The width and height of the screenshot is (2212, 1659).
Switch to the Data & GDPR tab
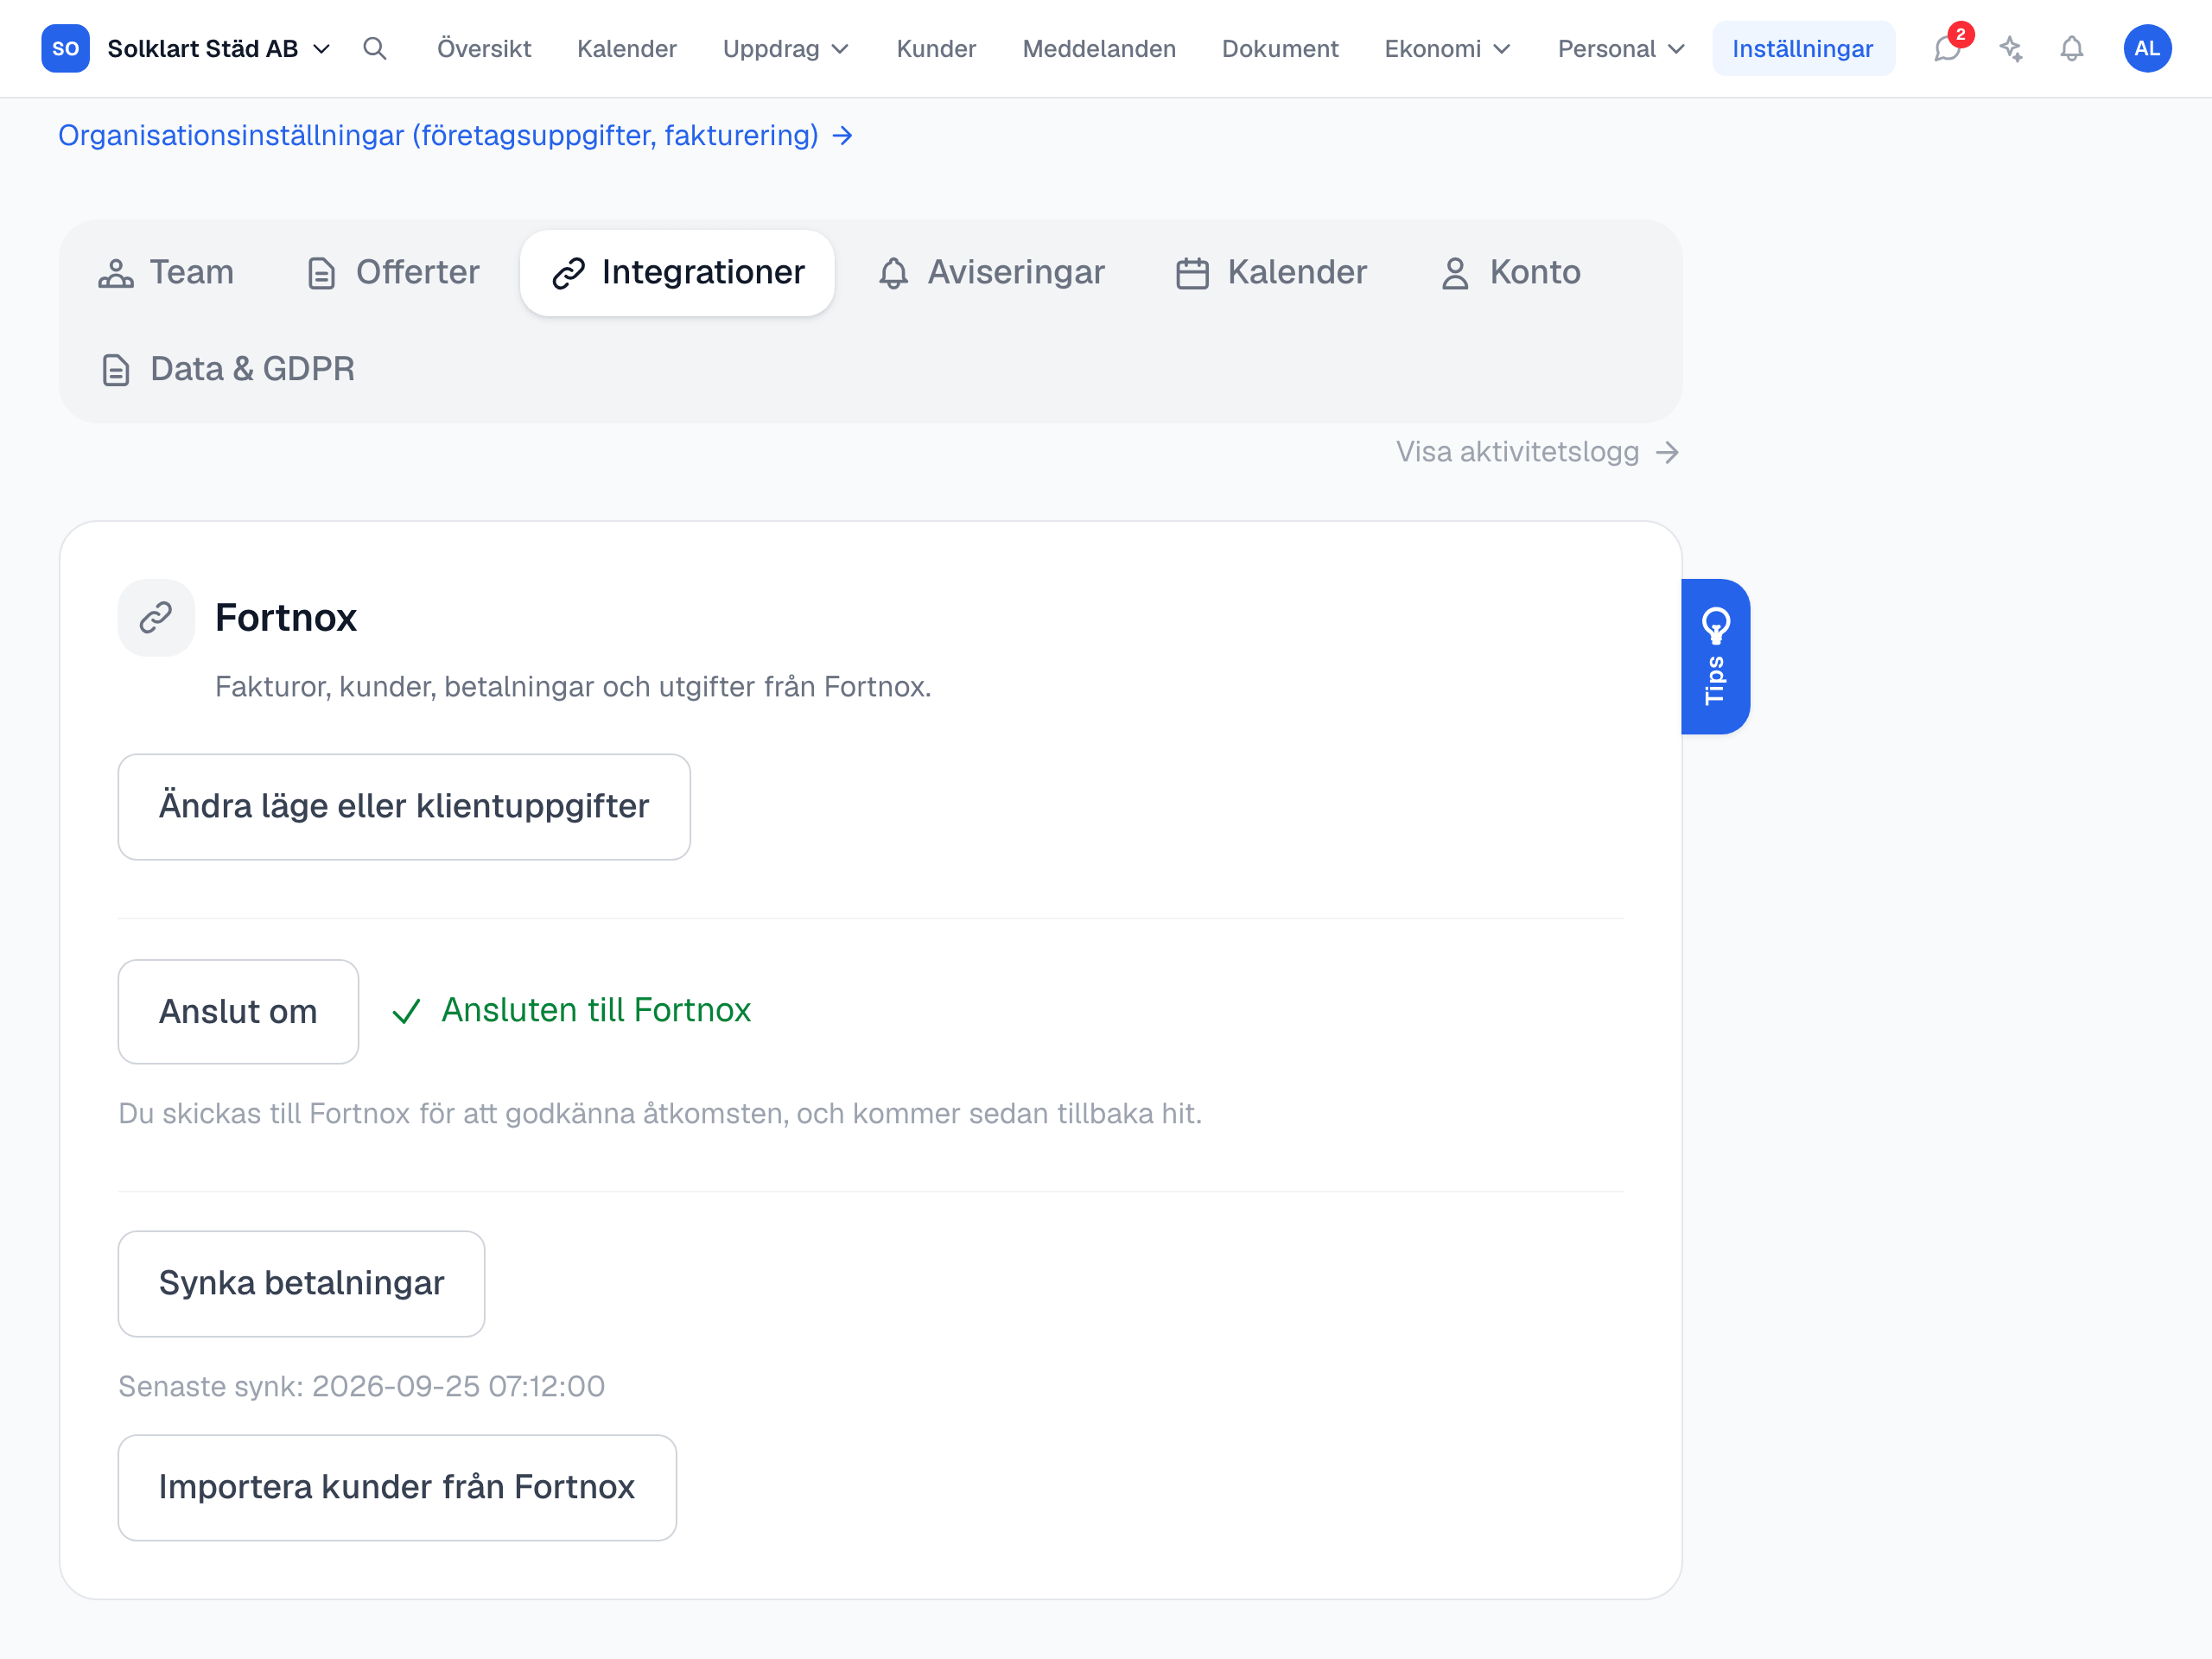[227, 370]
